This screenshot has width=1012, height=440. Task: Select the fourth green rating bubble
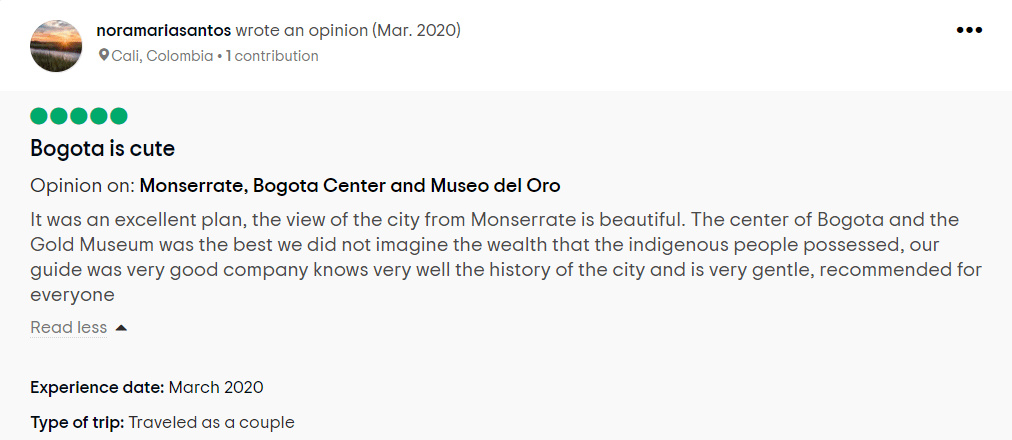99,116
